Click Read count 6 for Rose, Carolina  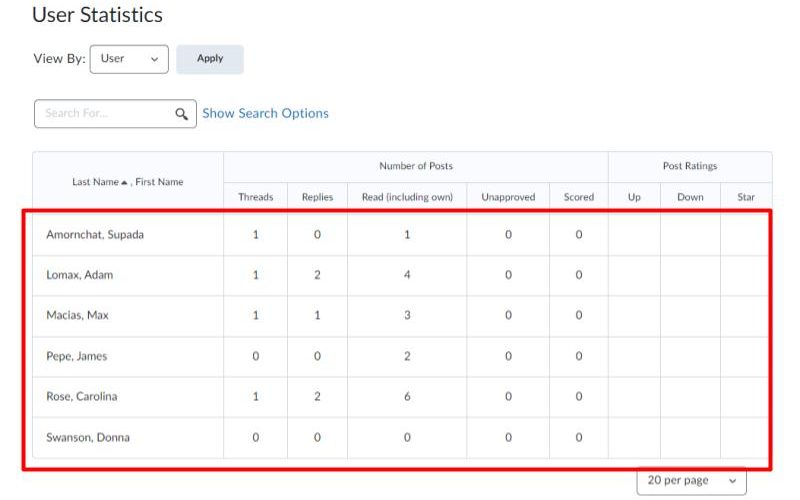tap(407, 396)
